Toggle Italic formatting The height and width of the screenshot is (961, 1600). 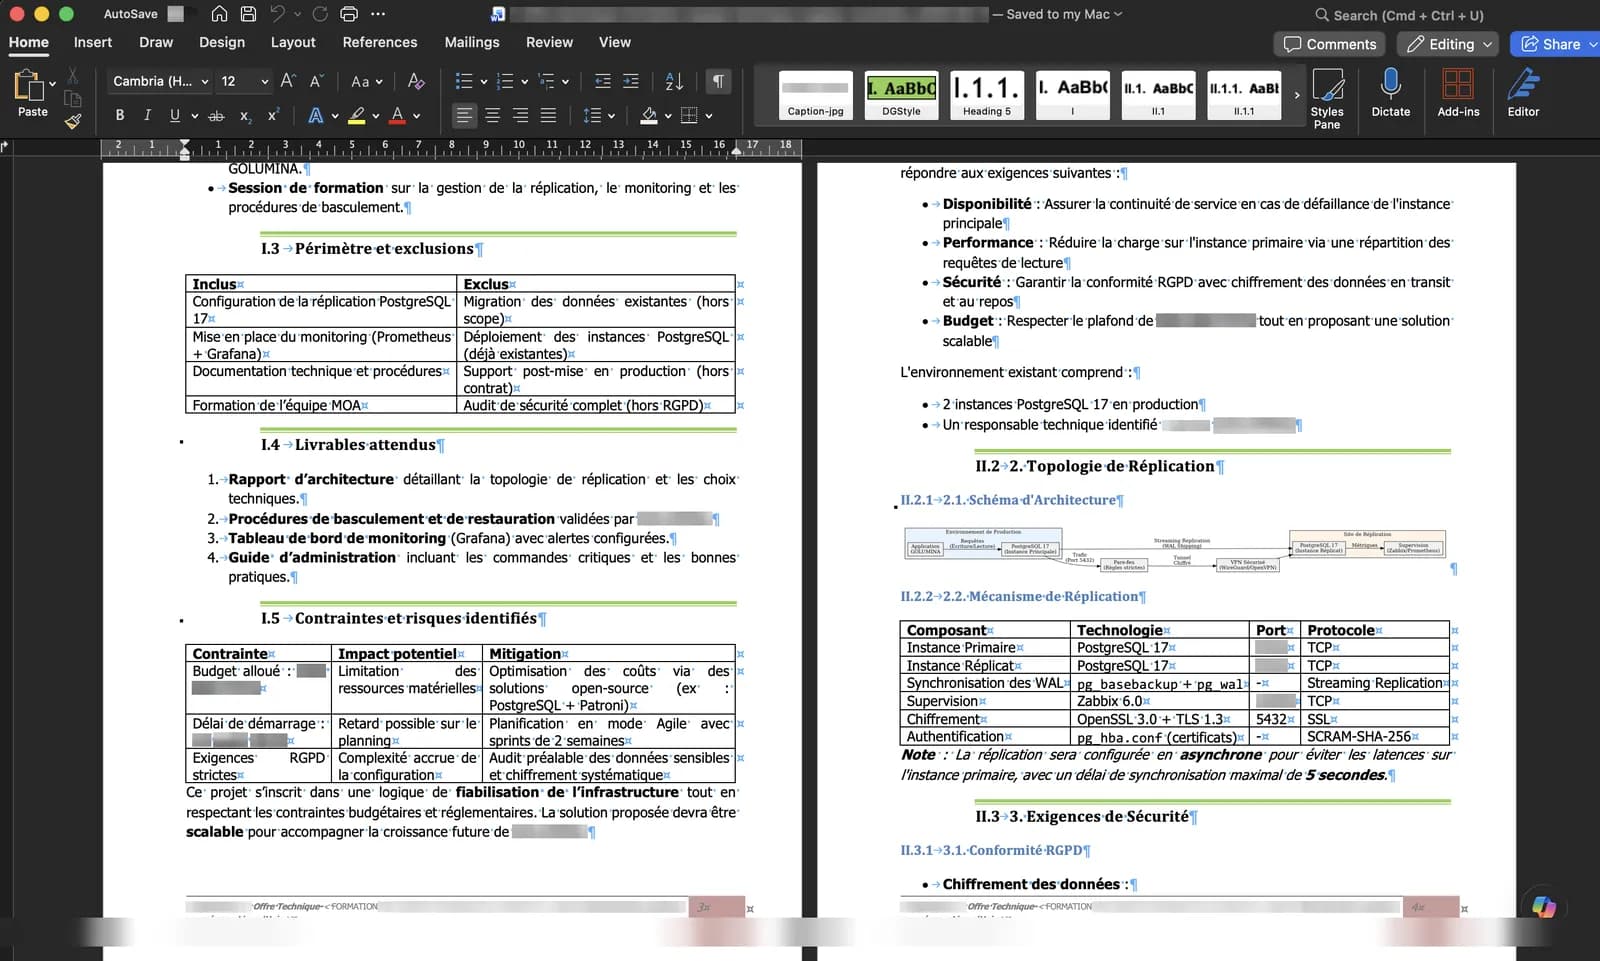[147, 116]
